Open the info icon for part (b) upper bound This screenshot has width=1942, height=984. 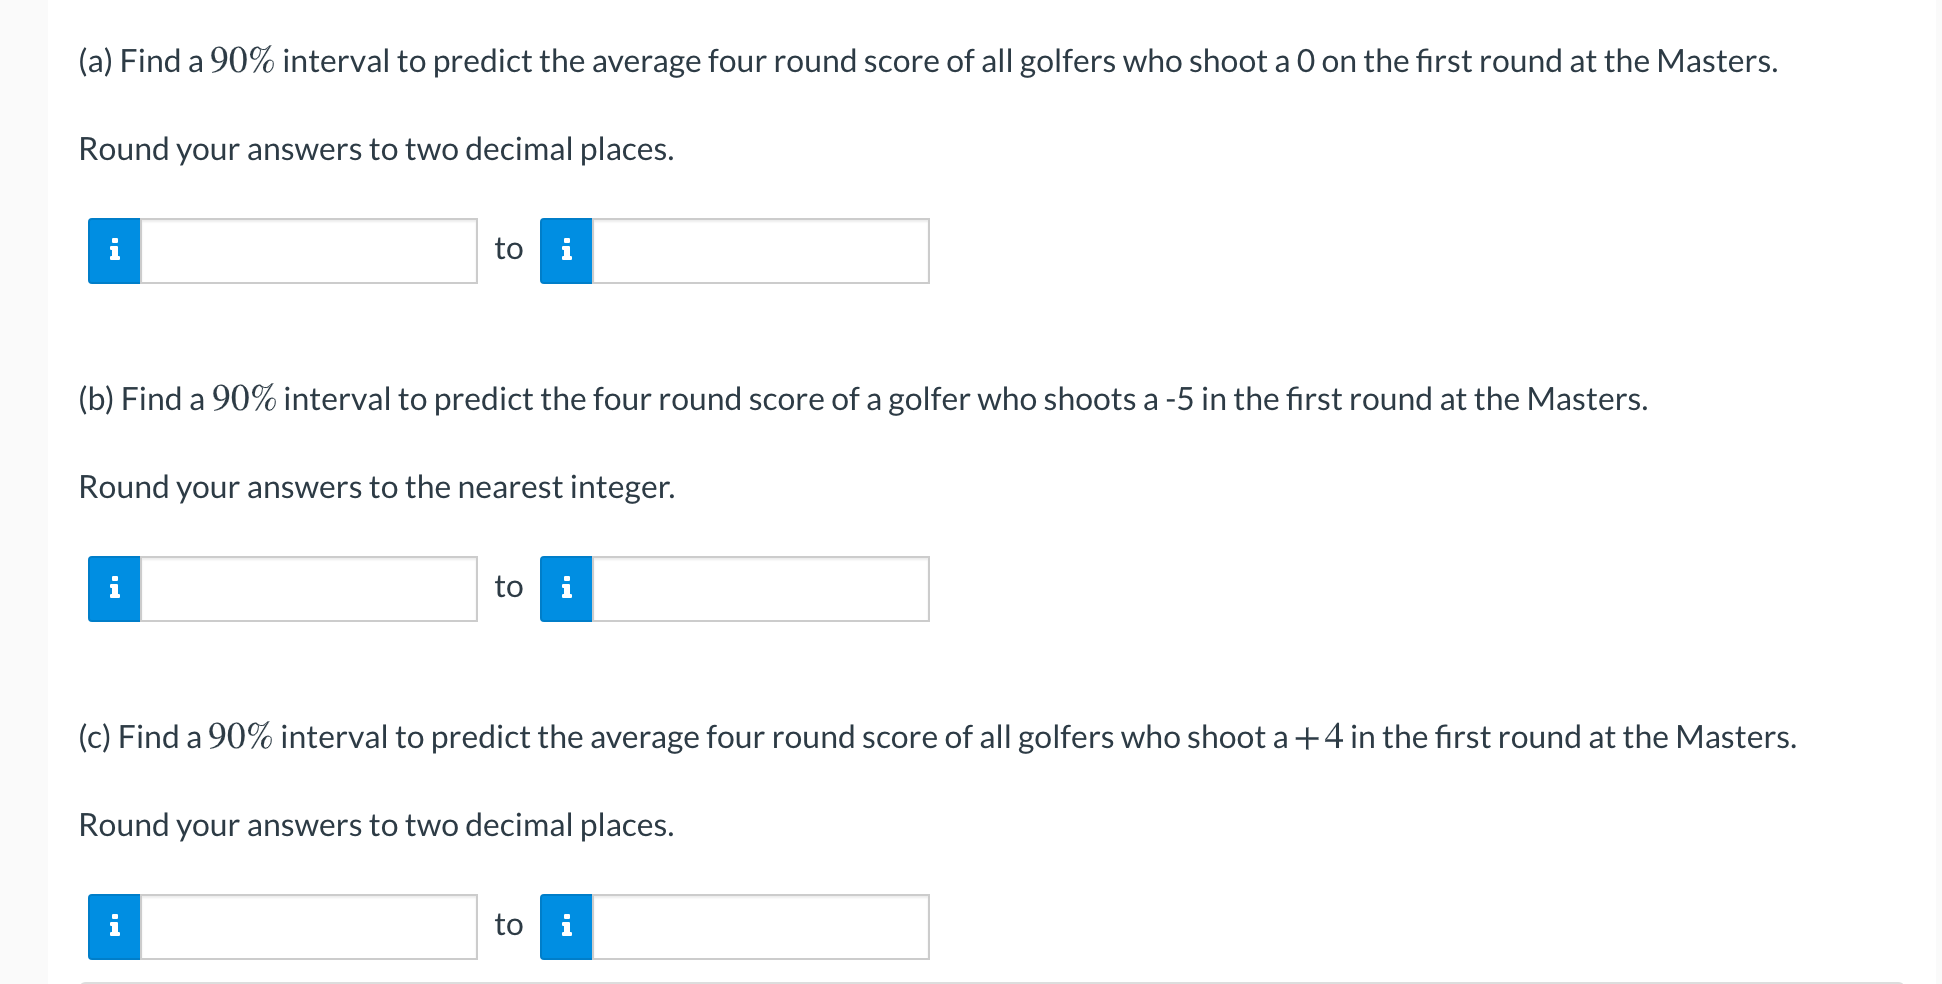(x=566, y=589)
